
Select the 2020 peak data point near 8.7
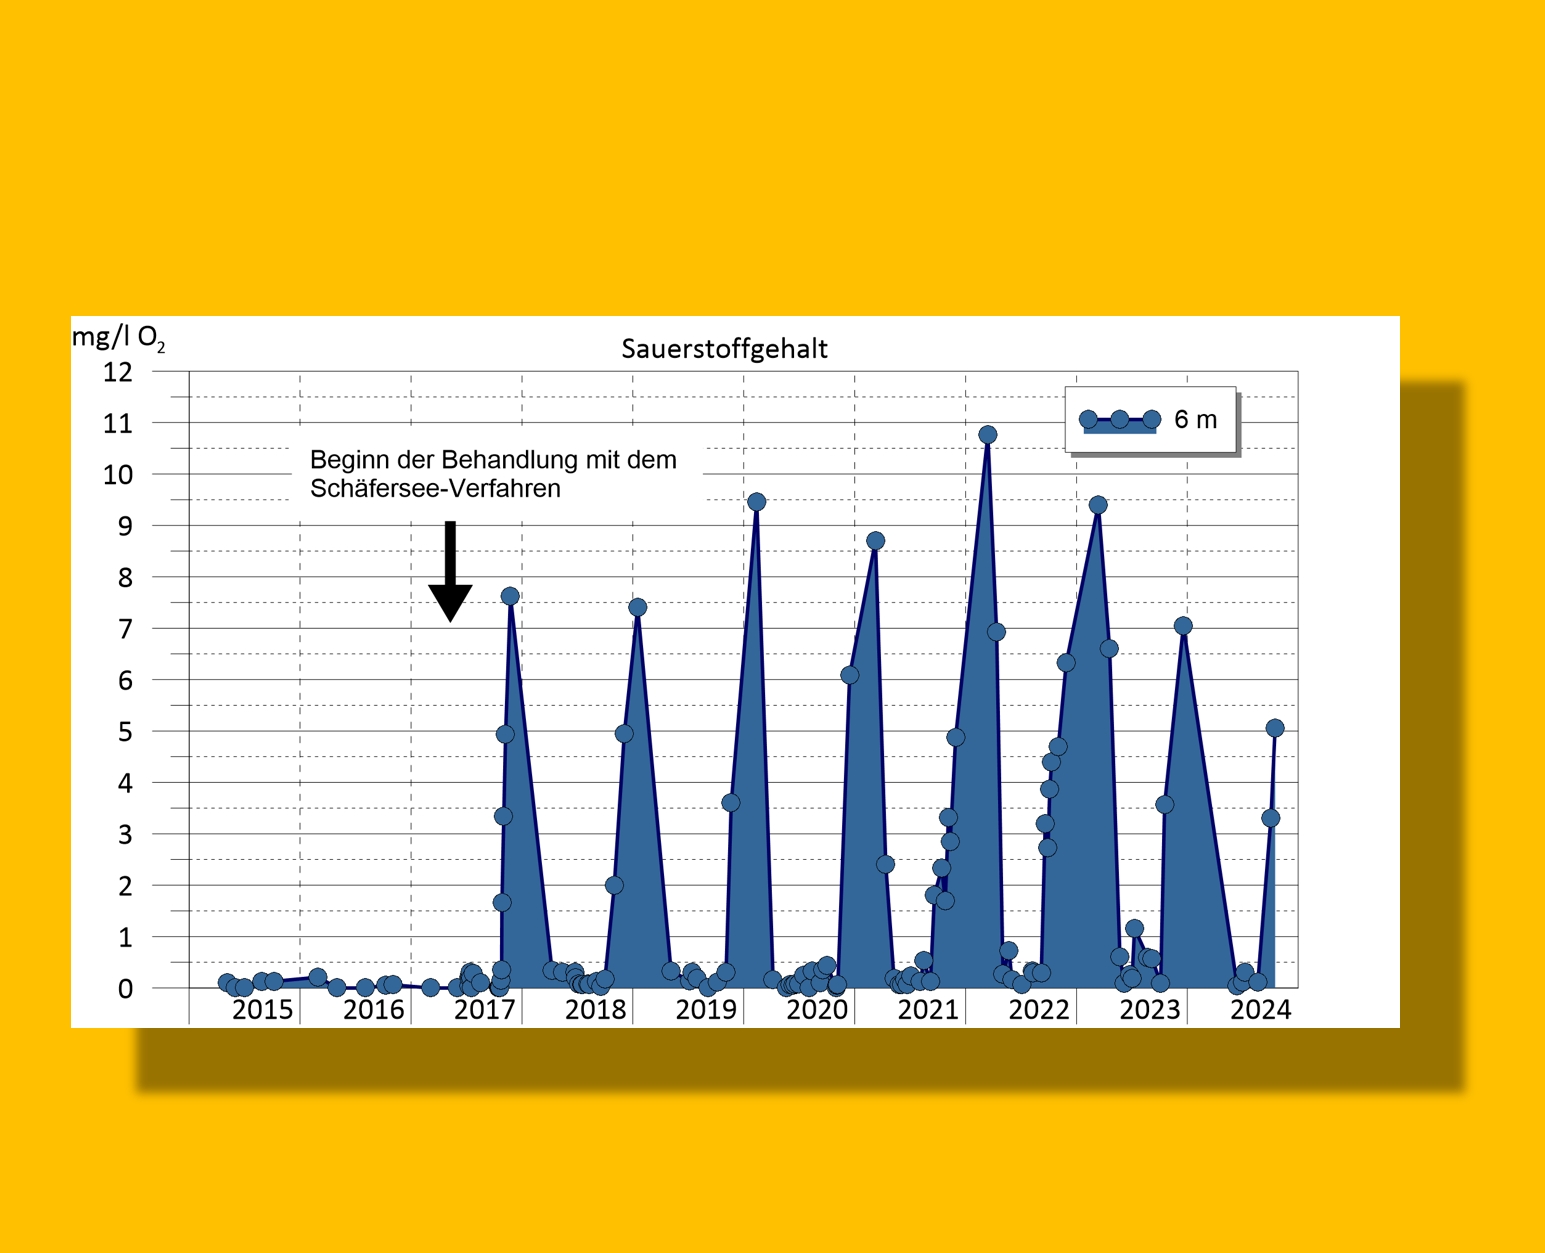[875, 541]
